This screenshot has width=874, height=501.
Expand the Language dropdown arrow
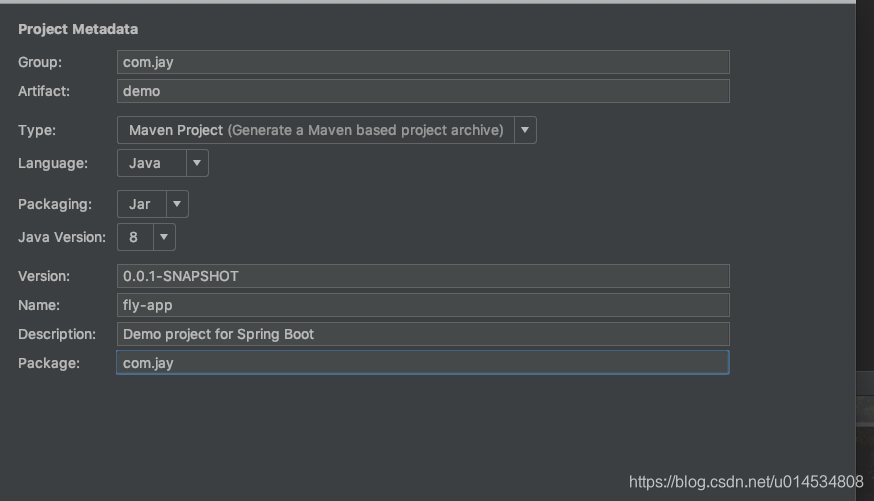click(197, 163)
